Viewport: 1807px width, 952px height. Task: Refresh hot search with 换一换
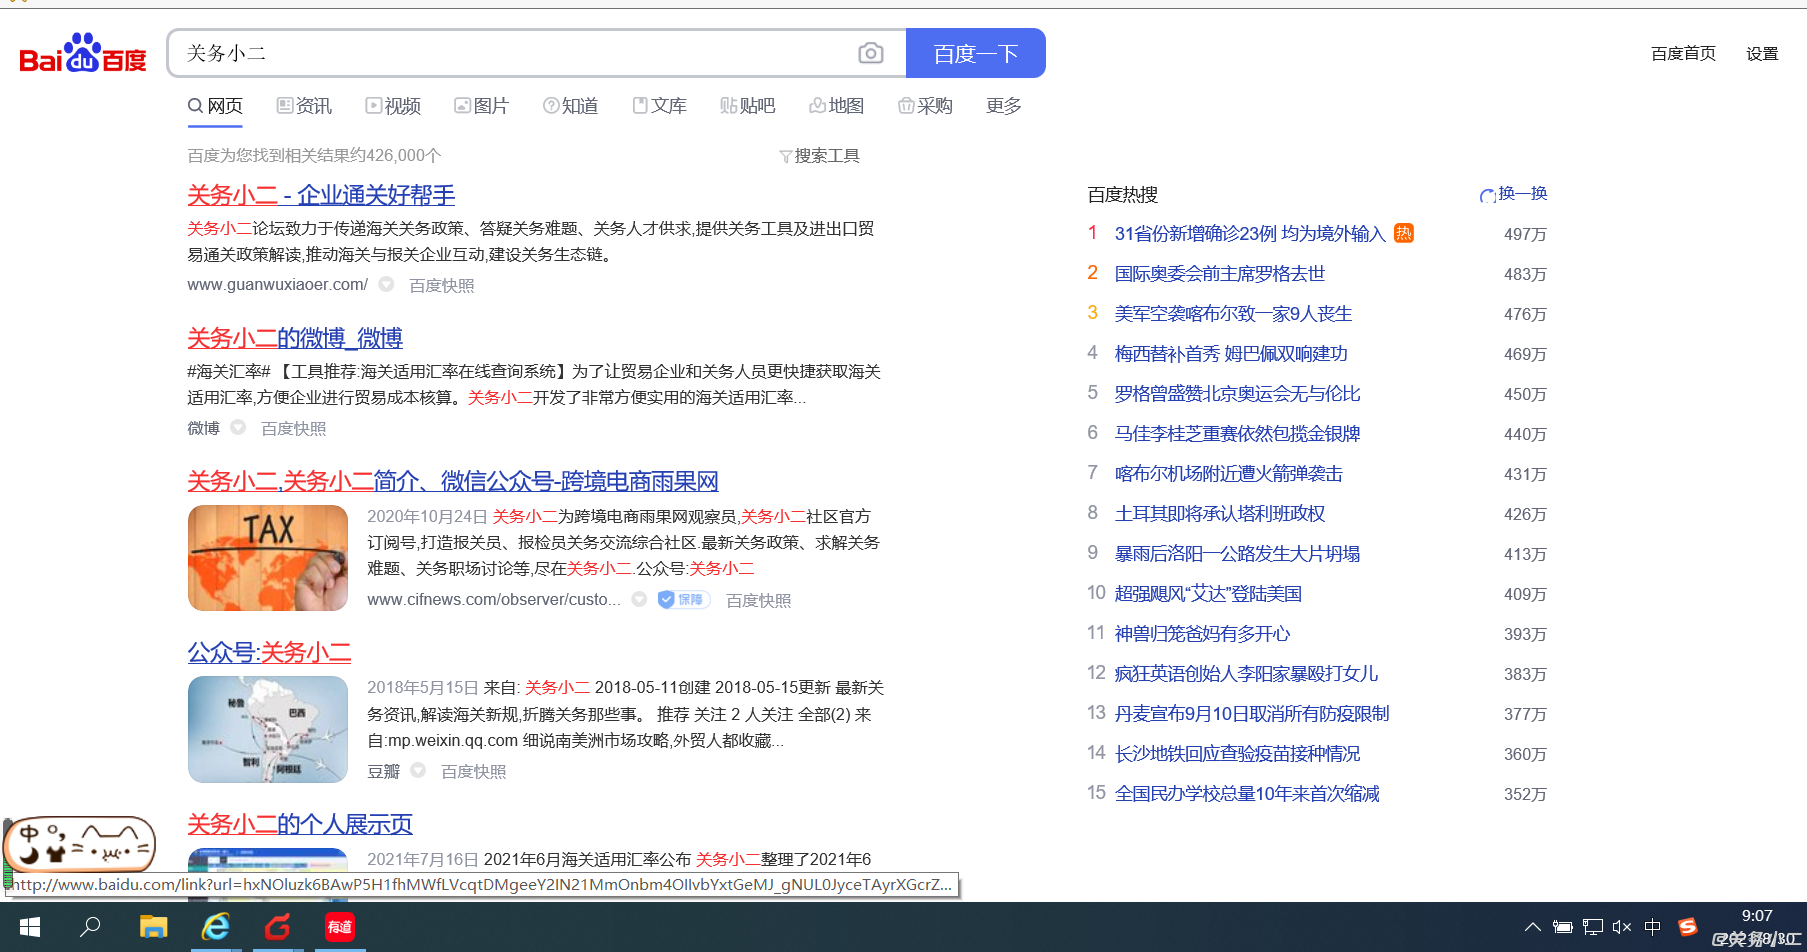1514,194
